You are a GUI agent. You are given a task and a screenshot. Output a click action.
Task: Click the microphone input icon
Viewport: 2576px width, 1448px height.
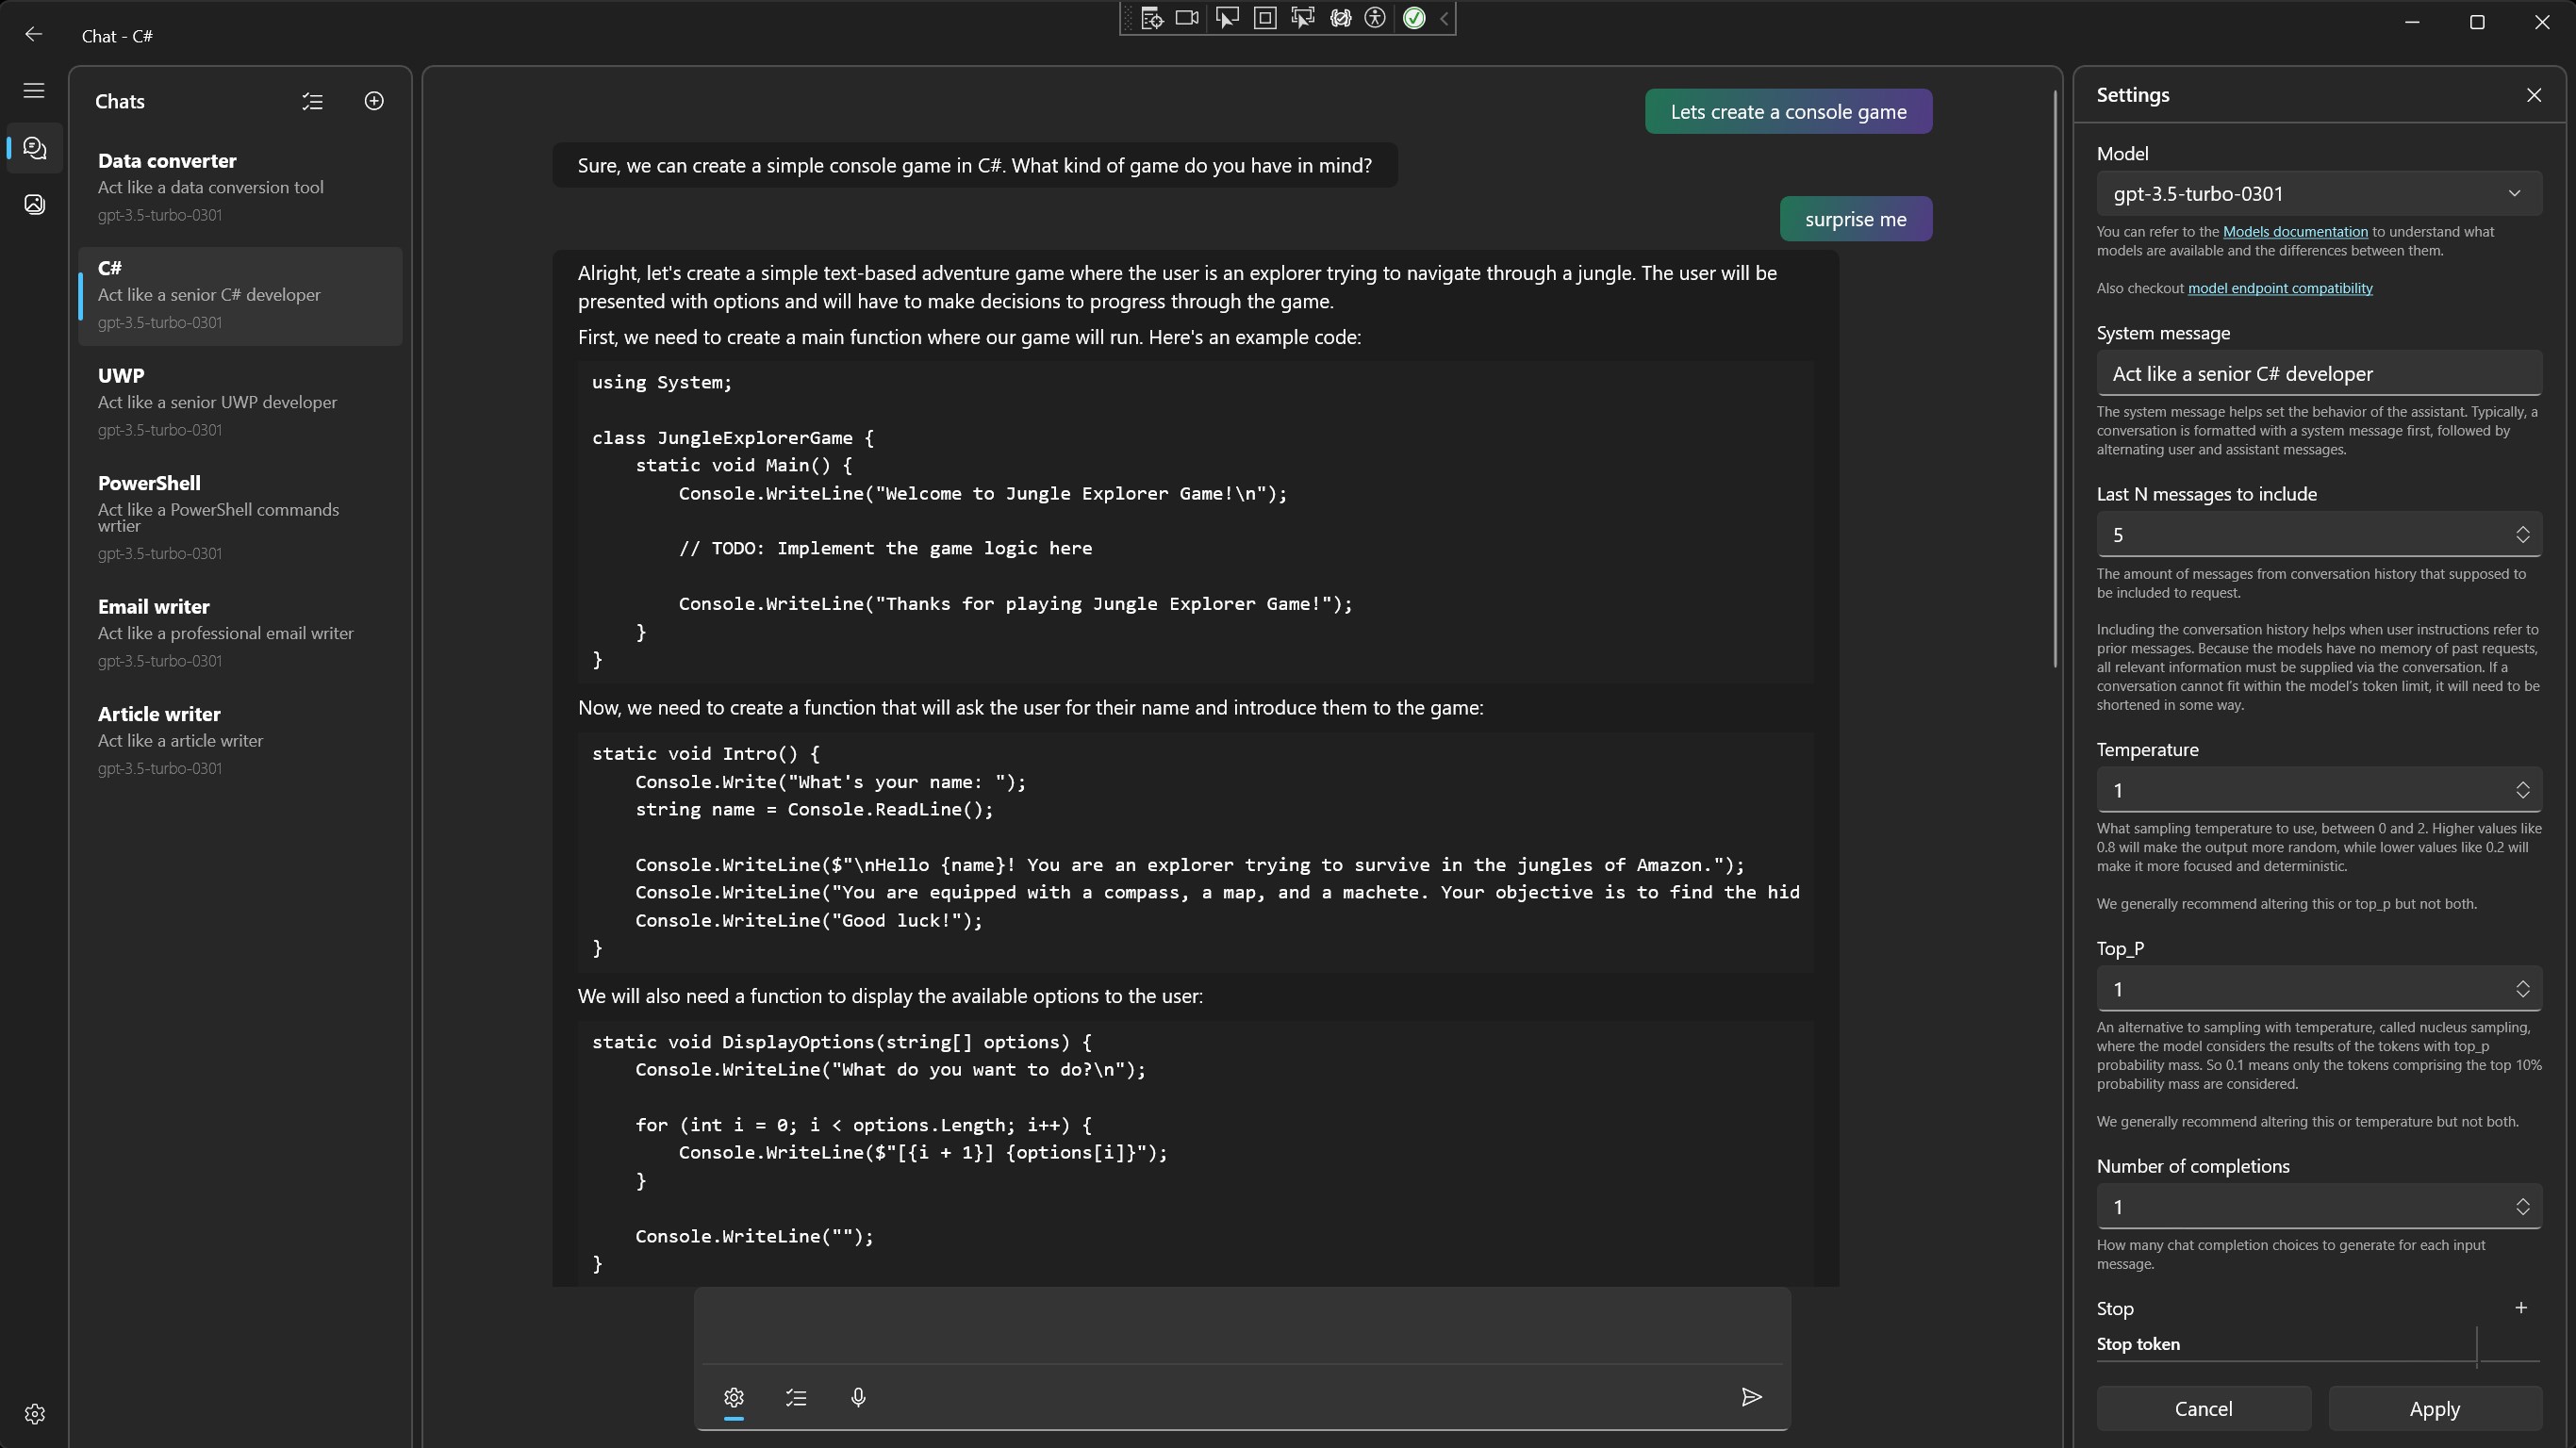(x=858, y=1397)
